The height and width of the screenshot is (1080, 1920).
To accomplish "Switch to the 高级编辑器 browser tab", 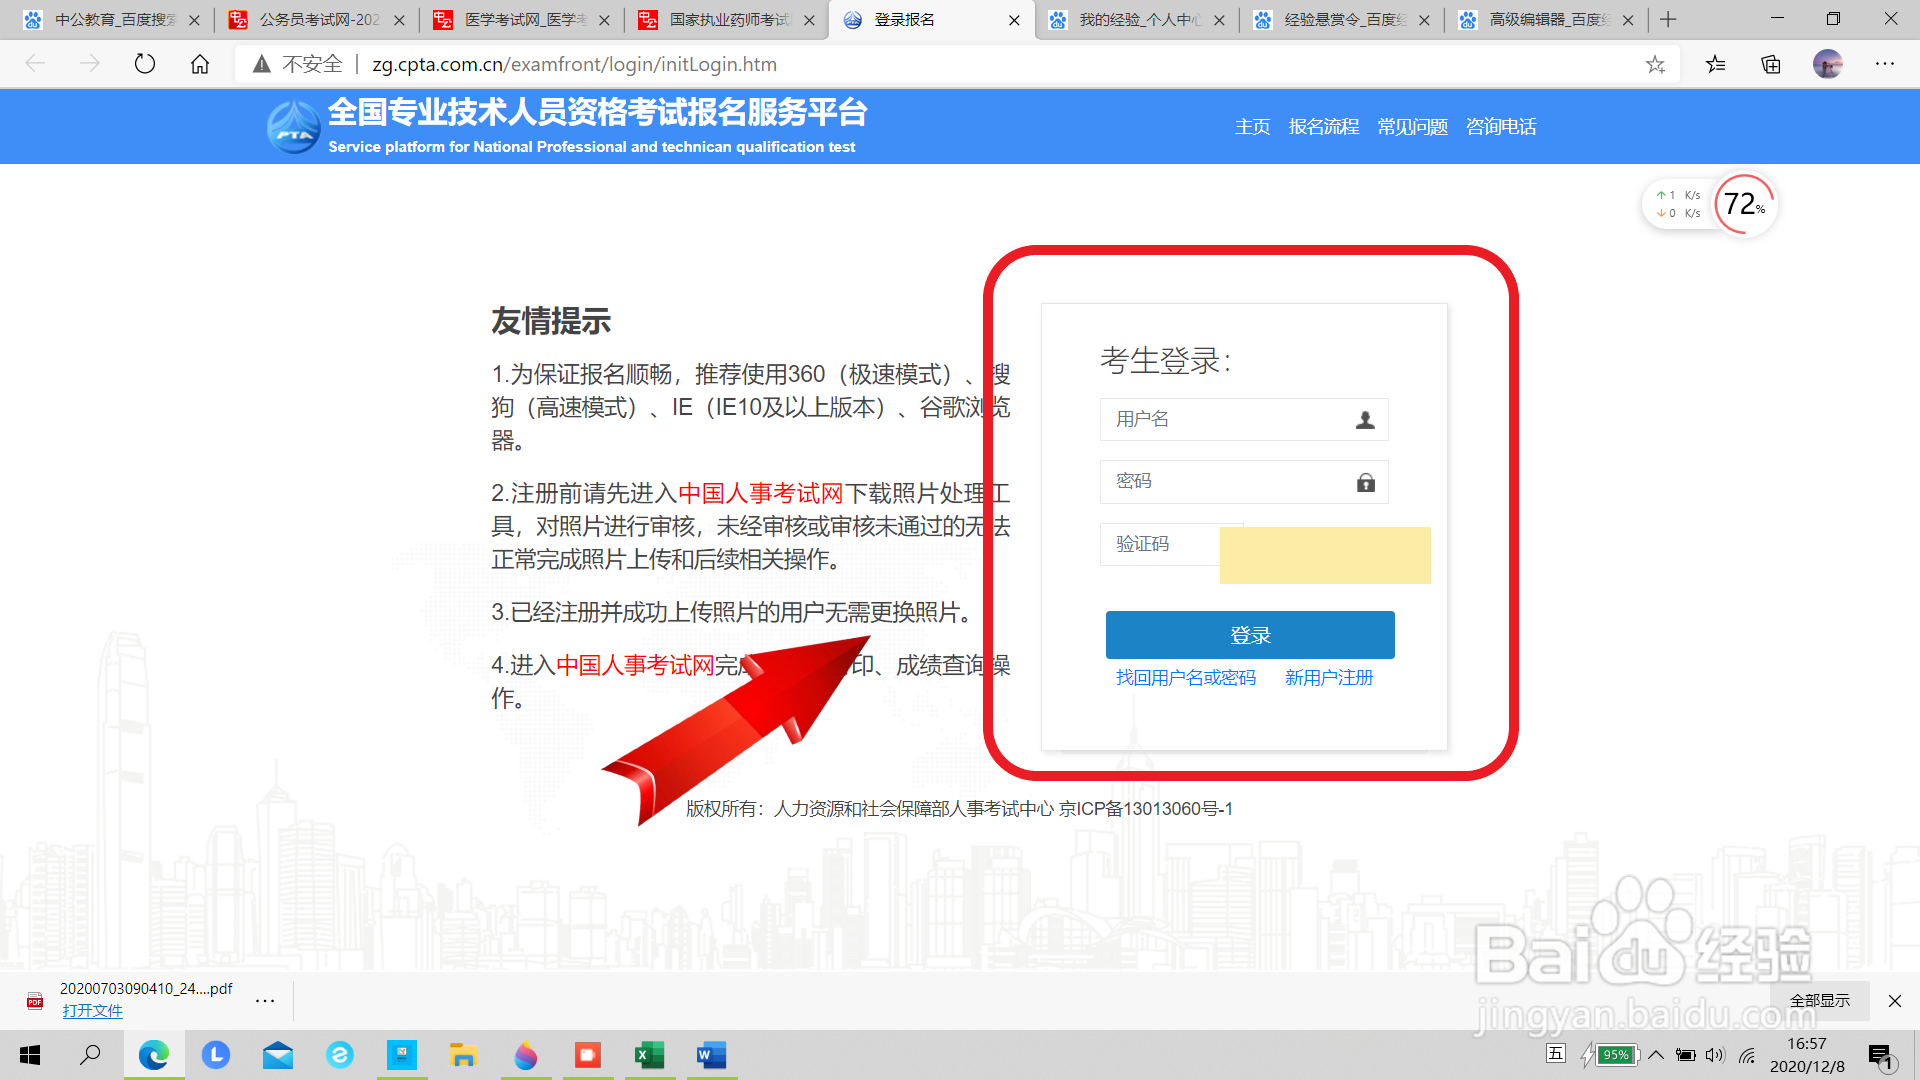I will [x=1548, y=19].
